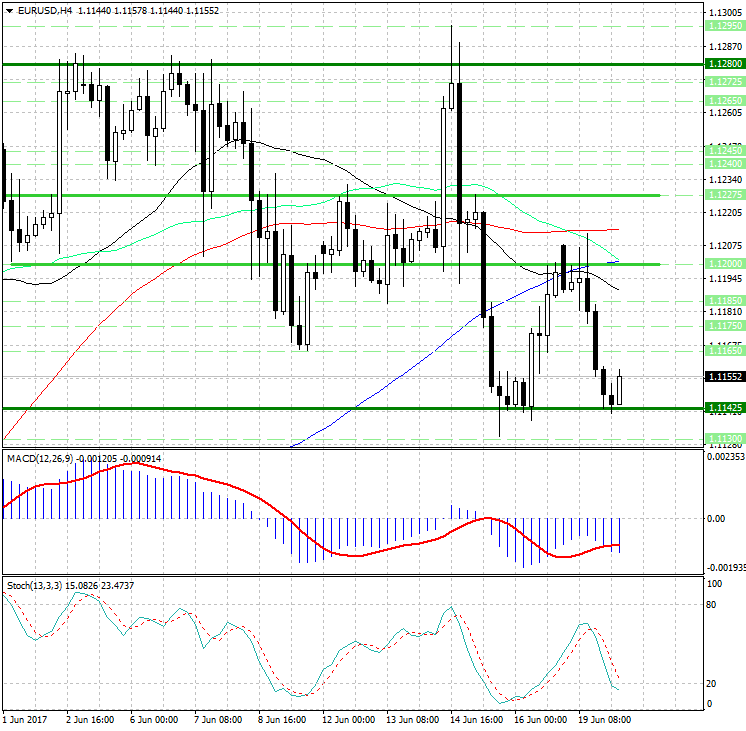The image size is (746, 731).
Task: Click the 1.12000 level price tag
Action: 725,264
